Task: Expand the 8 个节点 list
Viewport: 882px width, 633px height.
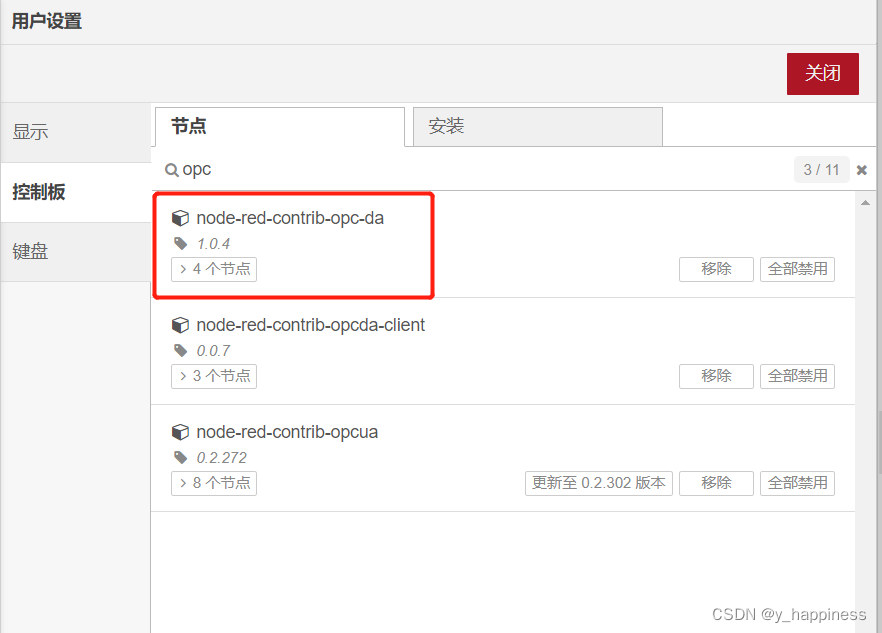Action: tap(214, 483)
